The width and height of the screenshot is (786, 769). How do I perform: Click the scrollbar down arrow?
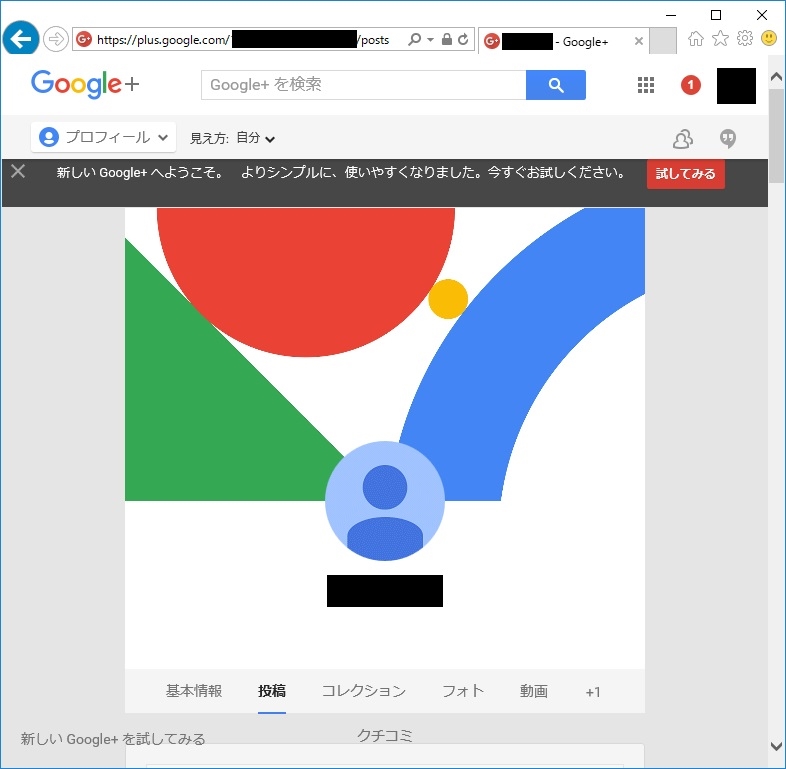click(x=776, y=746)
